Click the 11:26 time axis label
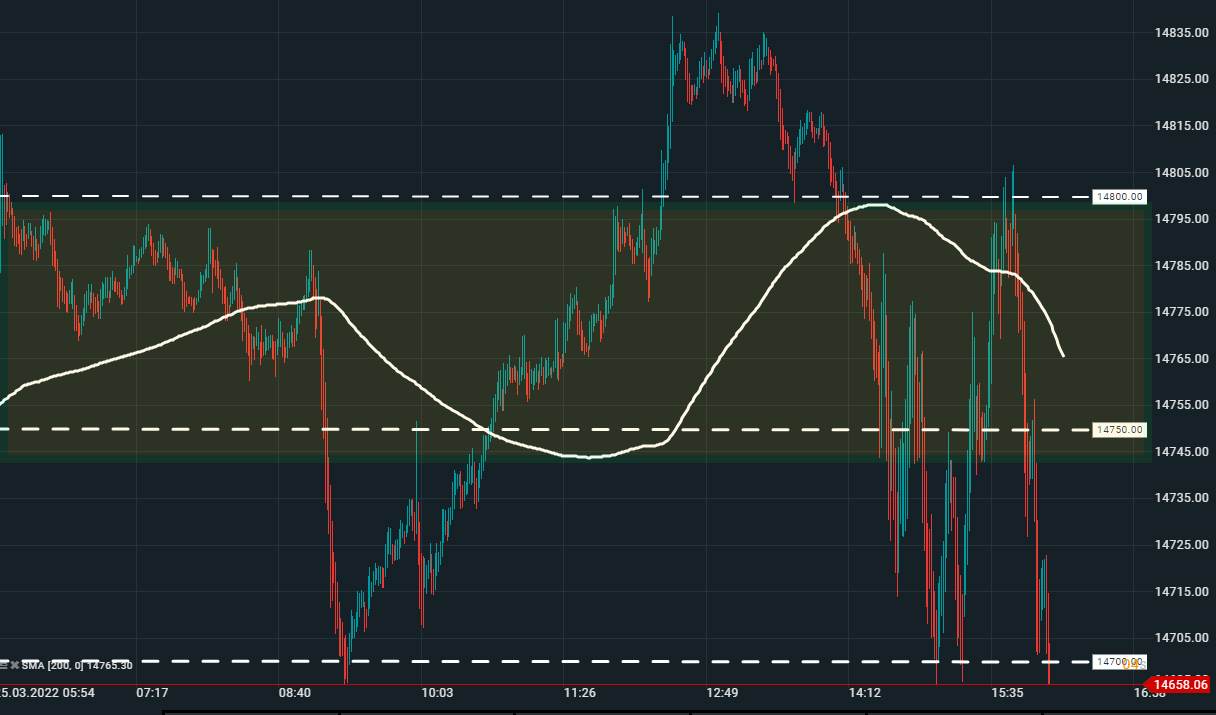Viewport: 1216px width, 715px height. [580, 693]
